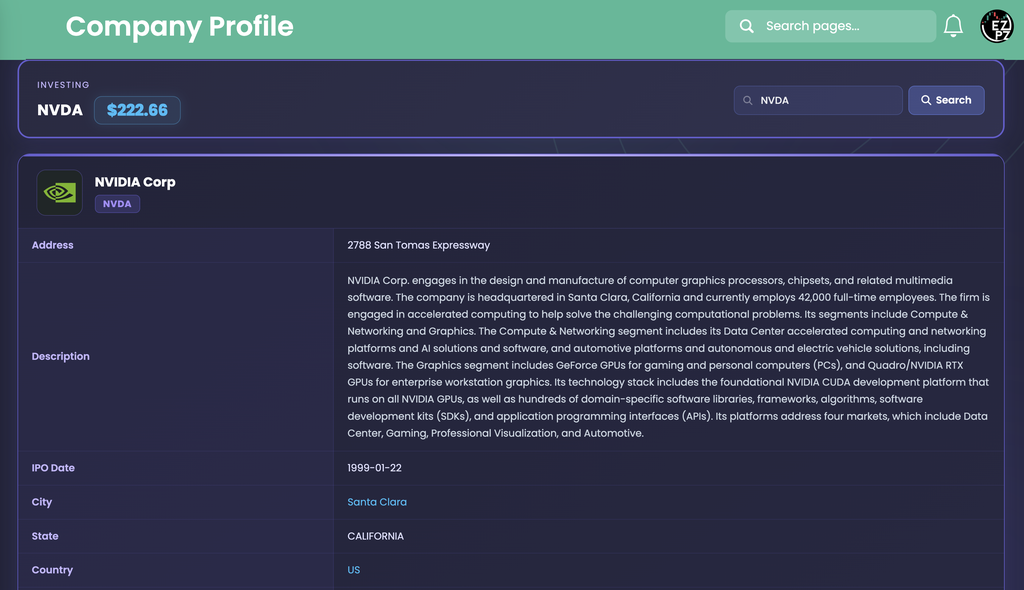Click the Address row label

pos(52,245)
